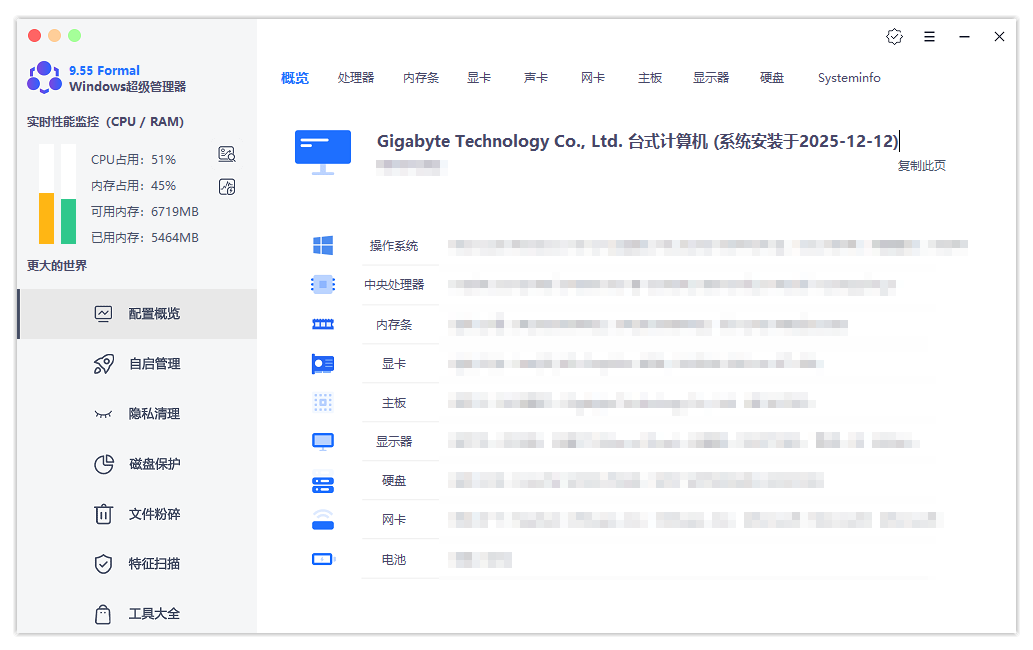Click the 主板 label in the overview list
The height and width of the screenshot is (650, 1033).
pyautogui.click(x=394, y=403)
